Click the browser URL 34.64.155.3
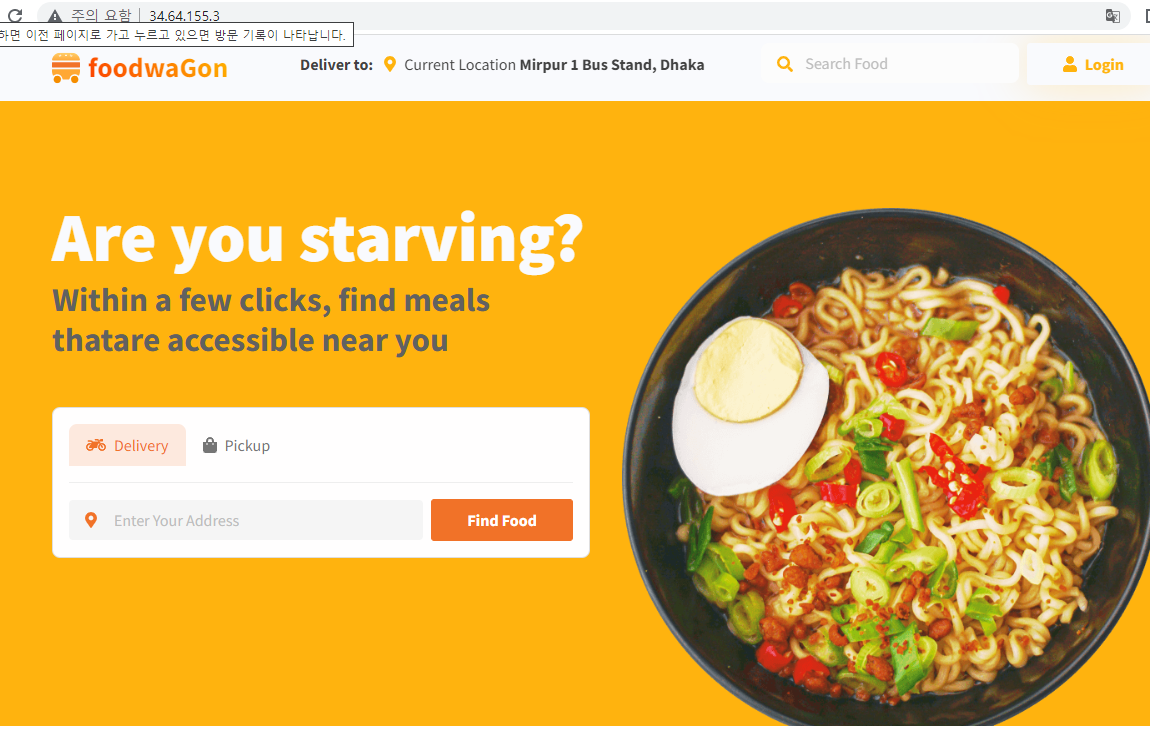Viewport: 1150px width, 729px height. (x=184, y=15)
